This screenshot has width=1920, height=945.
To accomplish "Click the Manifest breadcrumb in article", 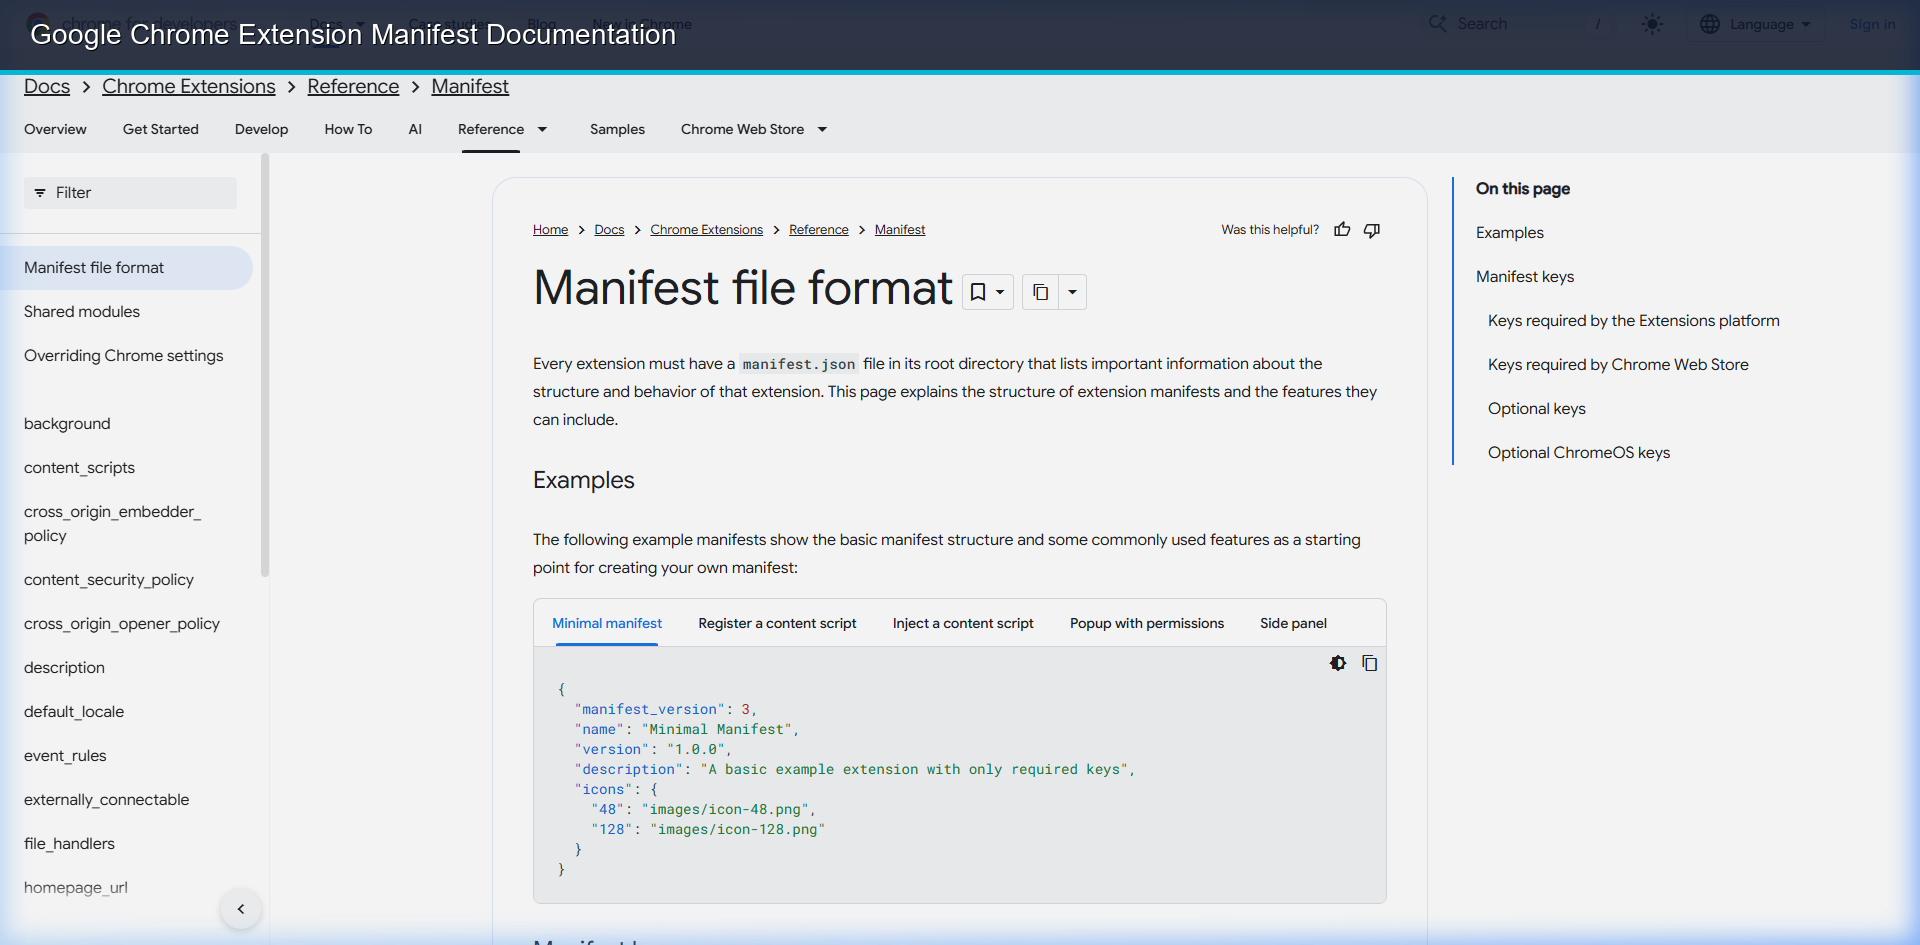I will 900,230.
